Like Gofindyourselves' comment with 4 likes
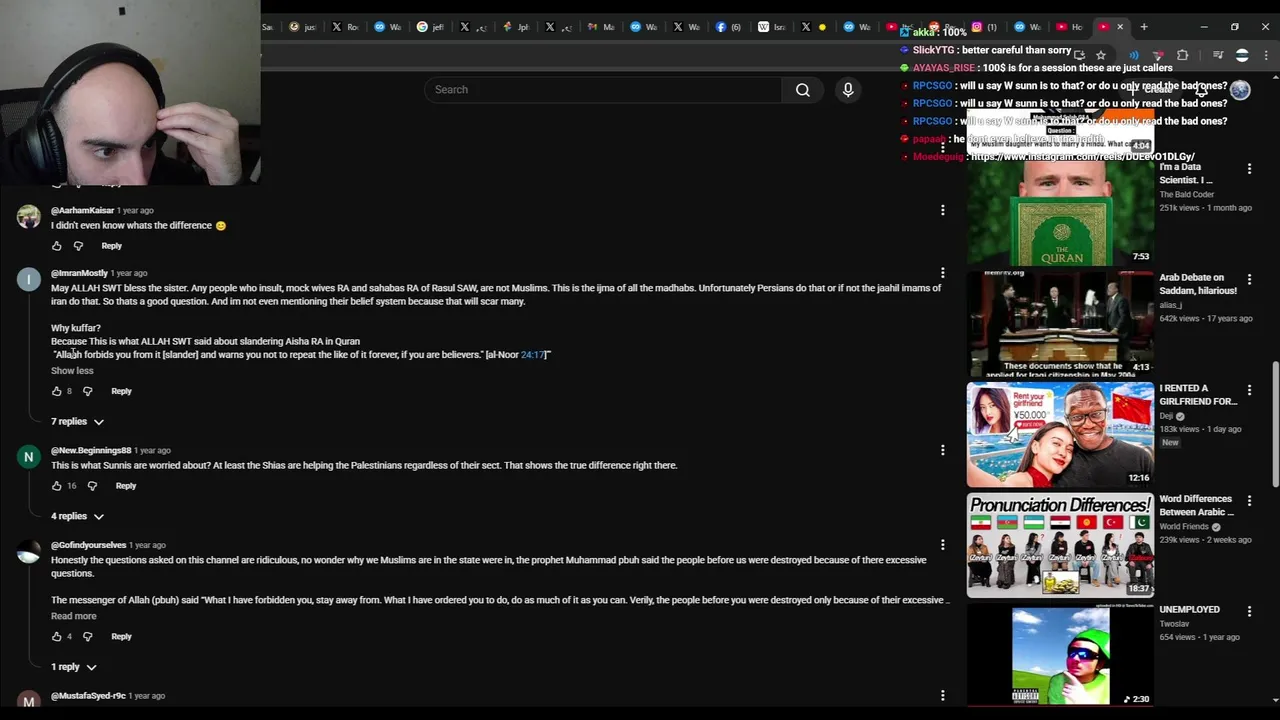This screenshot has width=1280, height=720. [56, 636]
